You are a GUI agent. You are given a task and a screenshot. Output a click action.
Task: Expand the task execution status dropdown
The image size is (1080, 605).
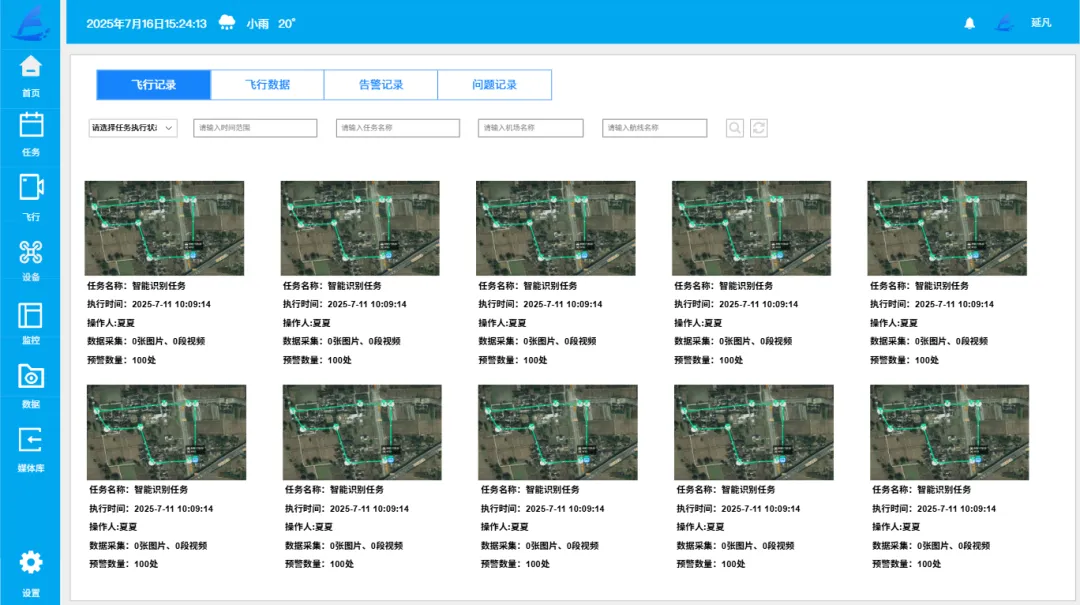coord(133,128)
